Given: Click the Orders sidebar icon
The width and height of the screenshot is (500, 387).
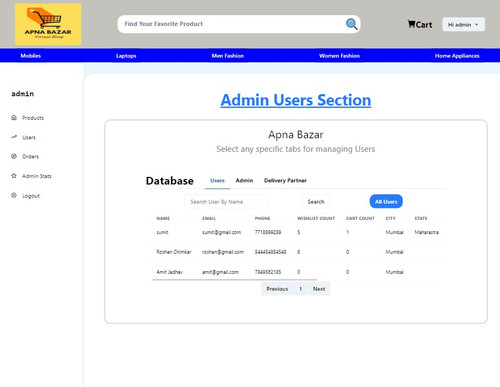Looking at the screenshot, I should 14,156.
